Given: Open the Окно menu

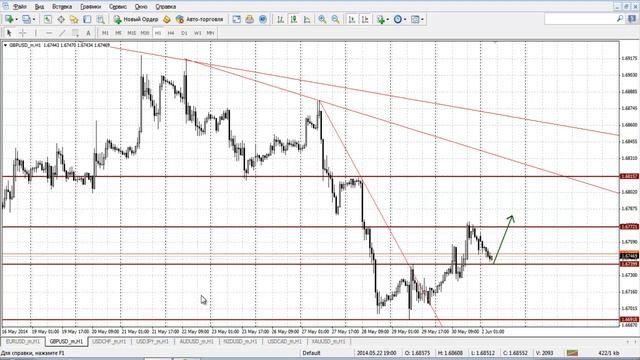Looking at the screenshot, I should pos(141,7).
